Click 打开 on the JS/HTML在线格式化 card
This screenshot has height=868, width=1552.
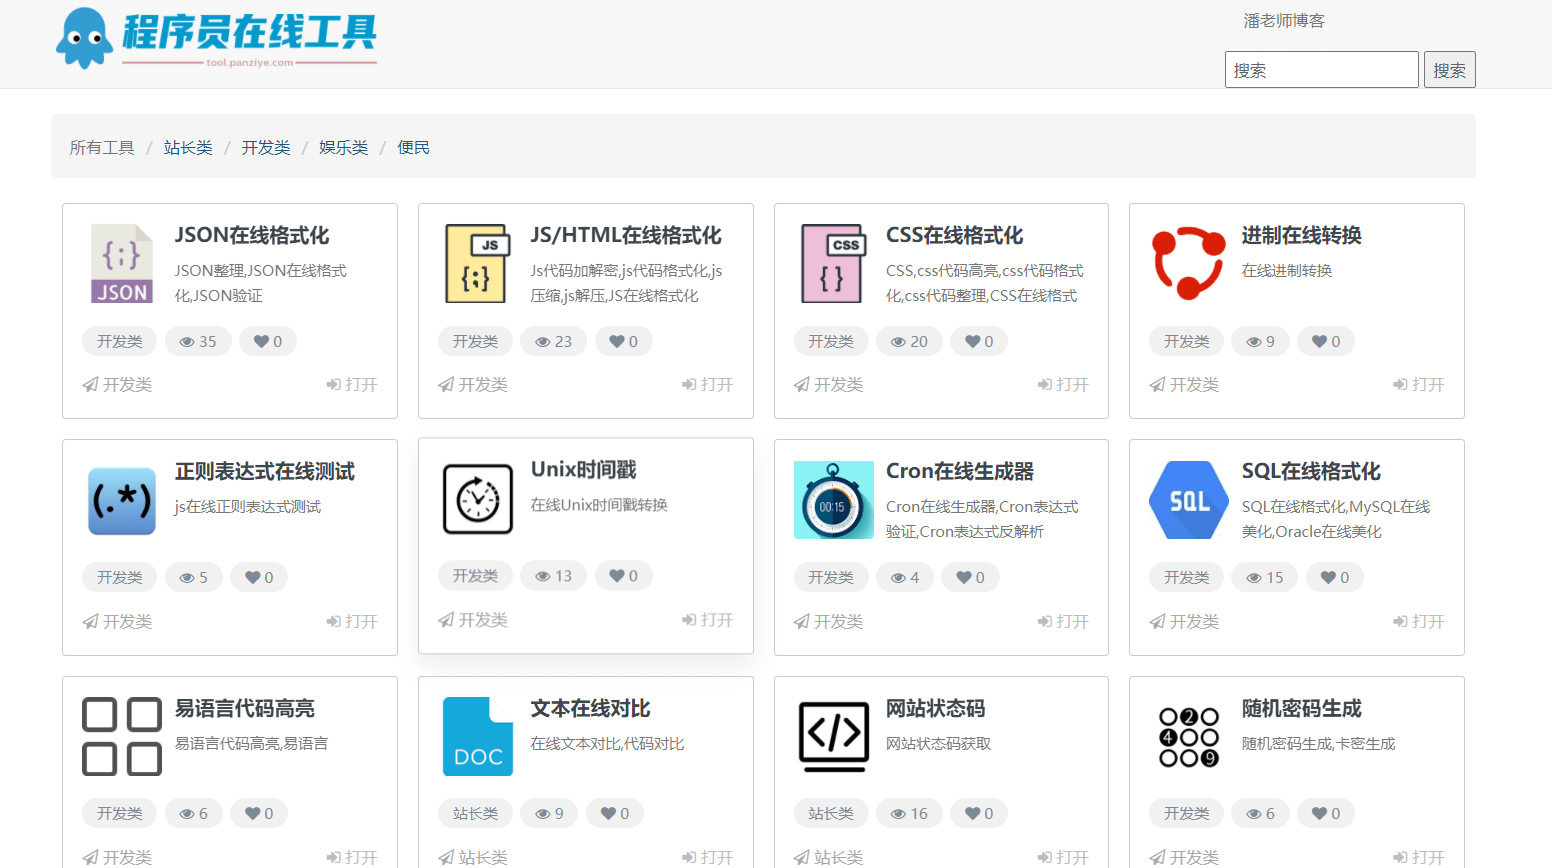(x=708, y=384)
